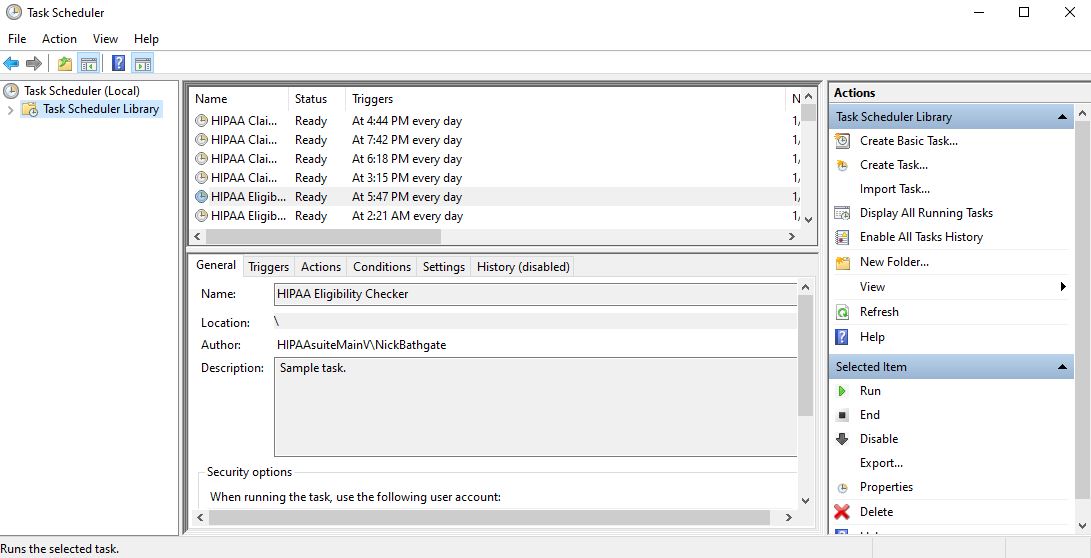Screen dimensions: 1091x558
Task: Click the Back arrow toolbar icon
Action: pos(11,64)
